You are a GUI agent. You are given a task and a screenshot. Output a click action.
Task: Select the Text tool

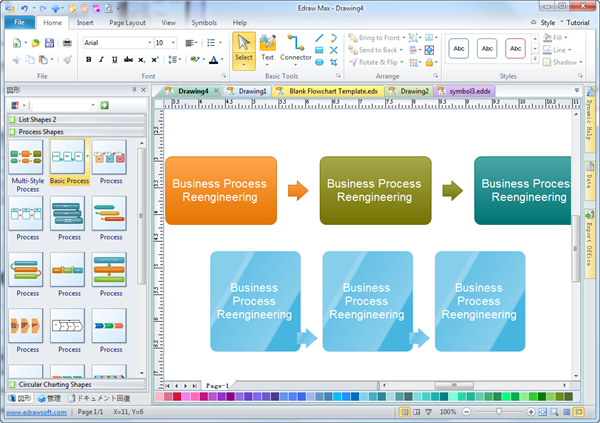click(x=268, y=48)
